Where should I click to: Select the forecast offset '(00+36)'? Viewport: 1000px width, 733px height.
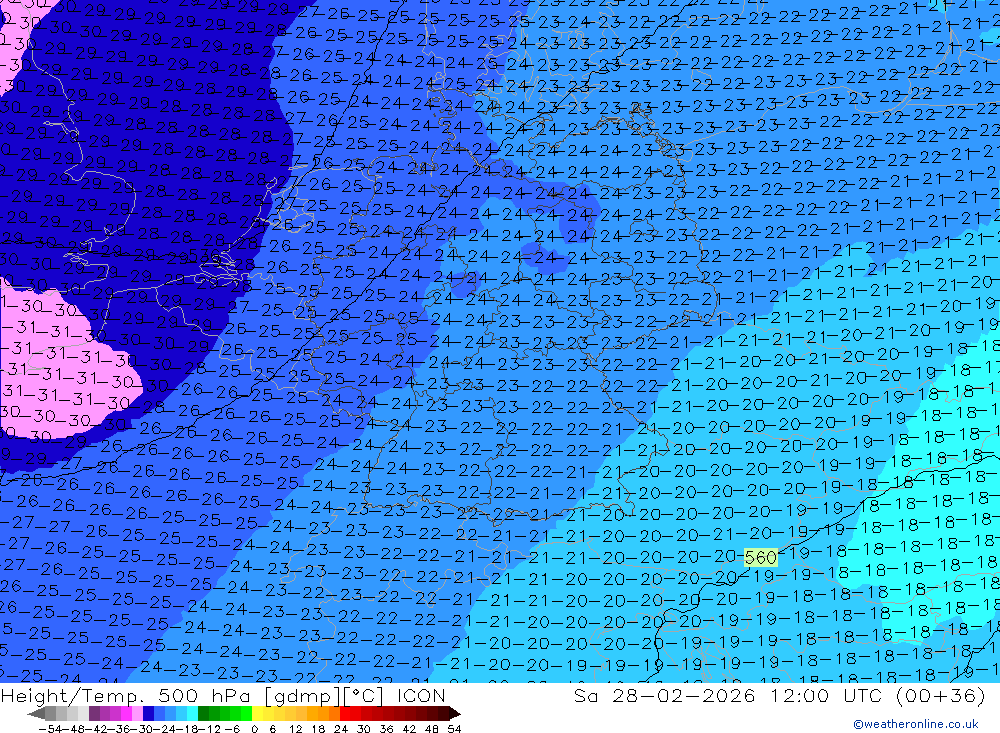coord(941,695)
